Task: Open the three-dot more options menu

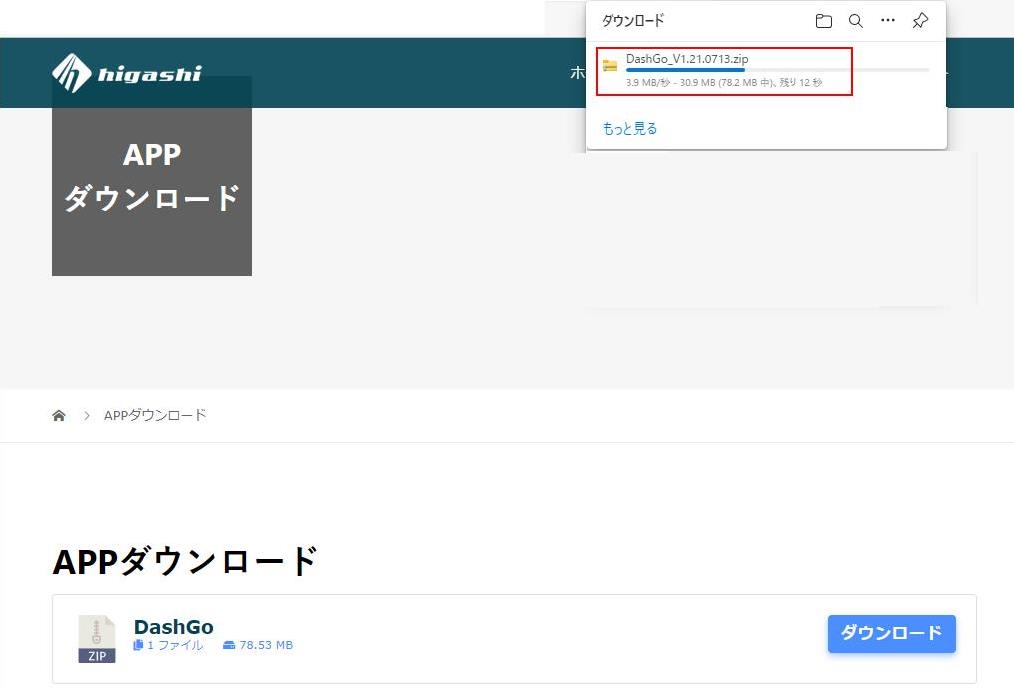Action: click(x=888, y=21)
